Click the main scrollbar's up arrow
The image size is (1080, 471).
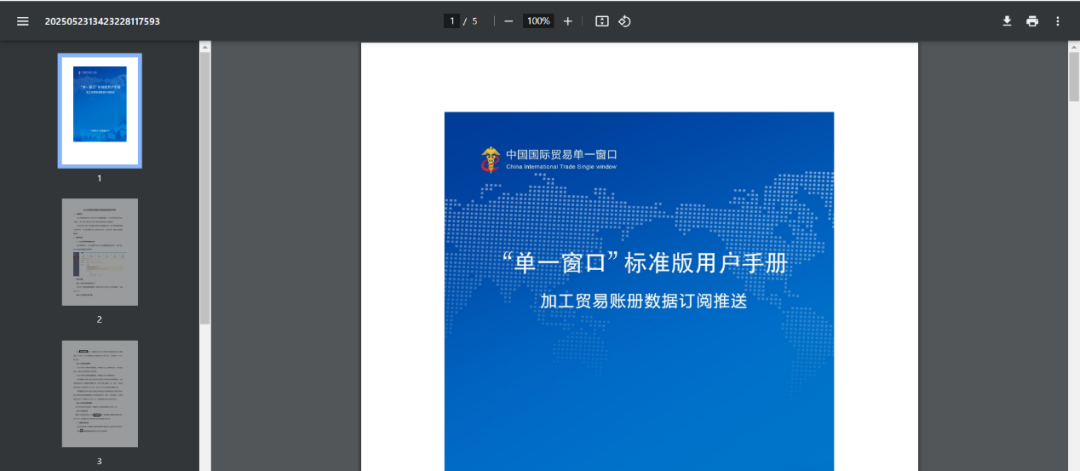tap(1074, 46)
